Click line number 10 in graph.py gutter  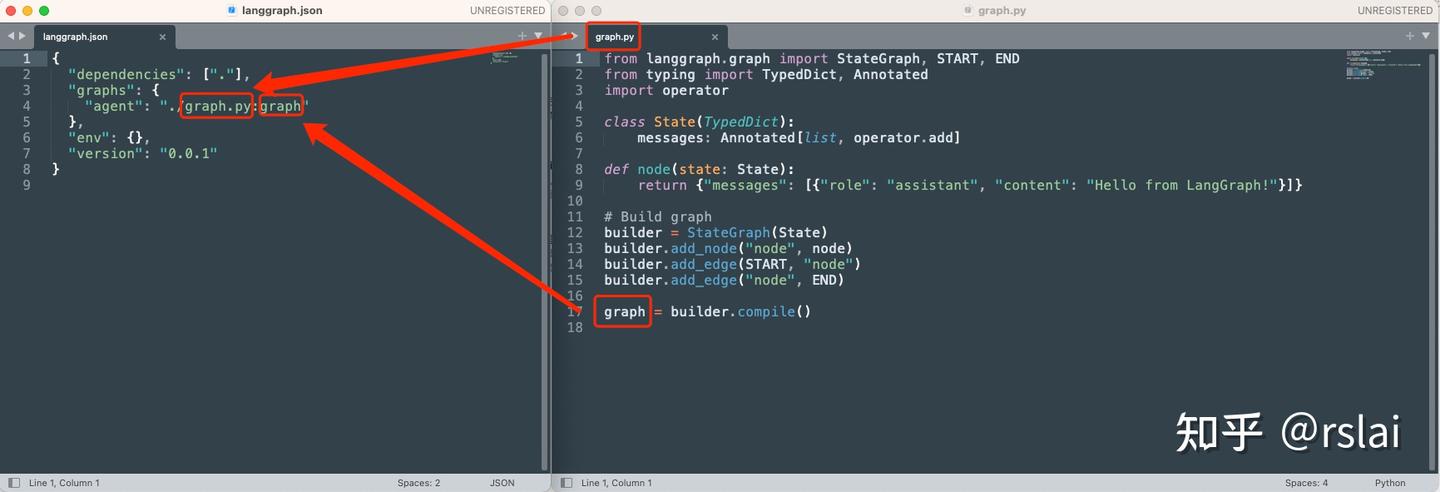click(574, 201)
